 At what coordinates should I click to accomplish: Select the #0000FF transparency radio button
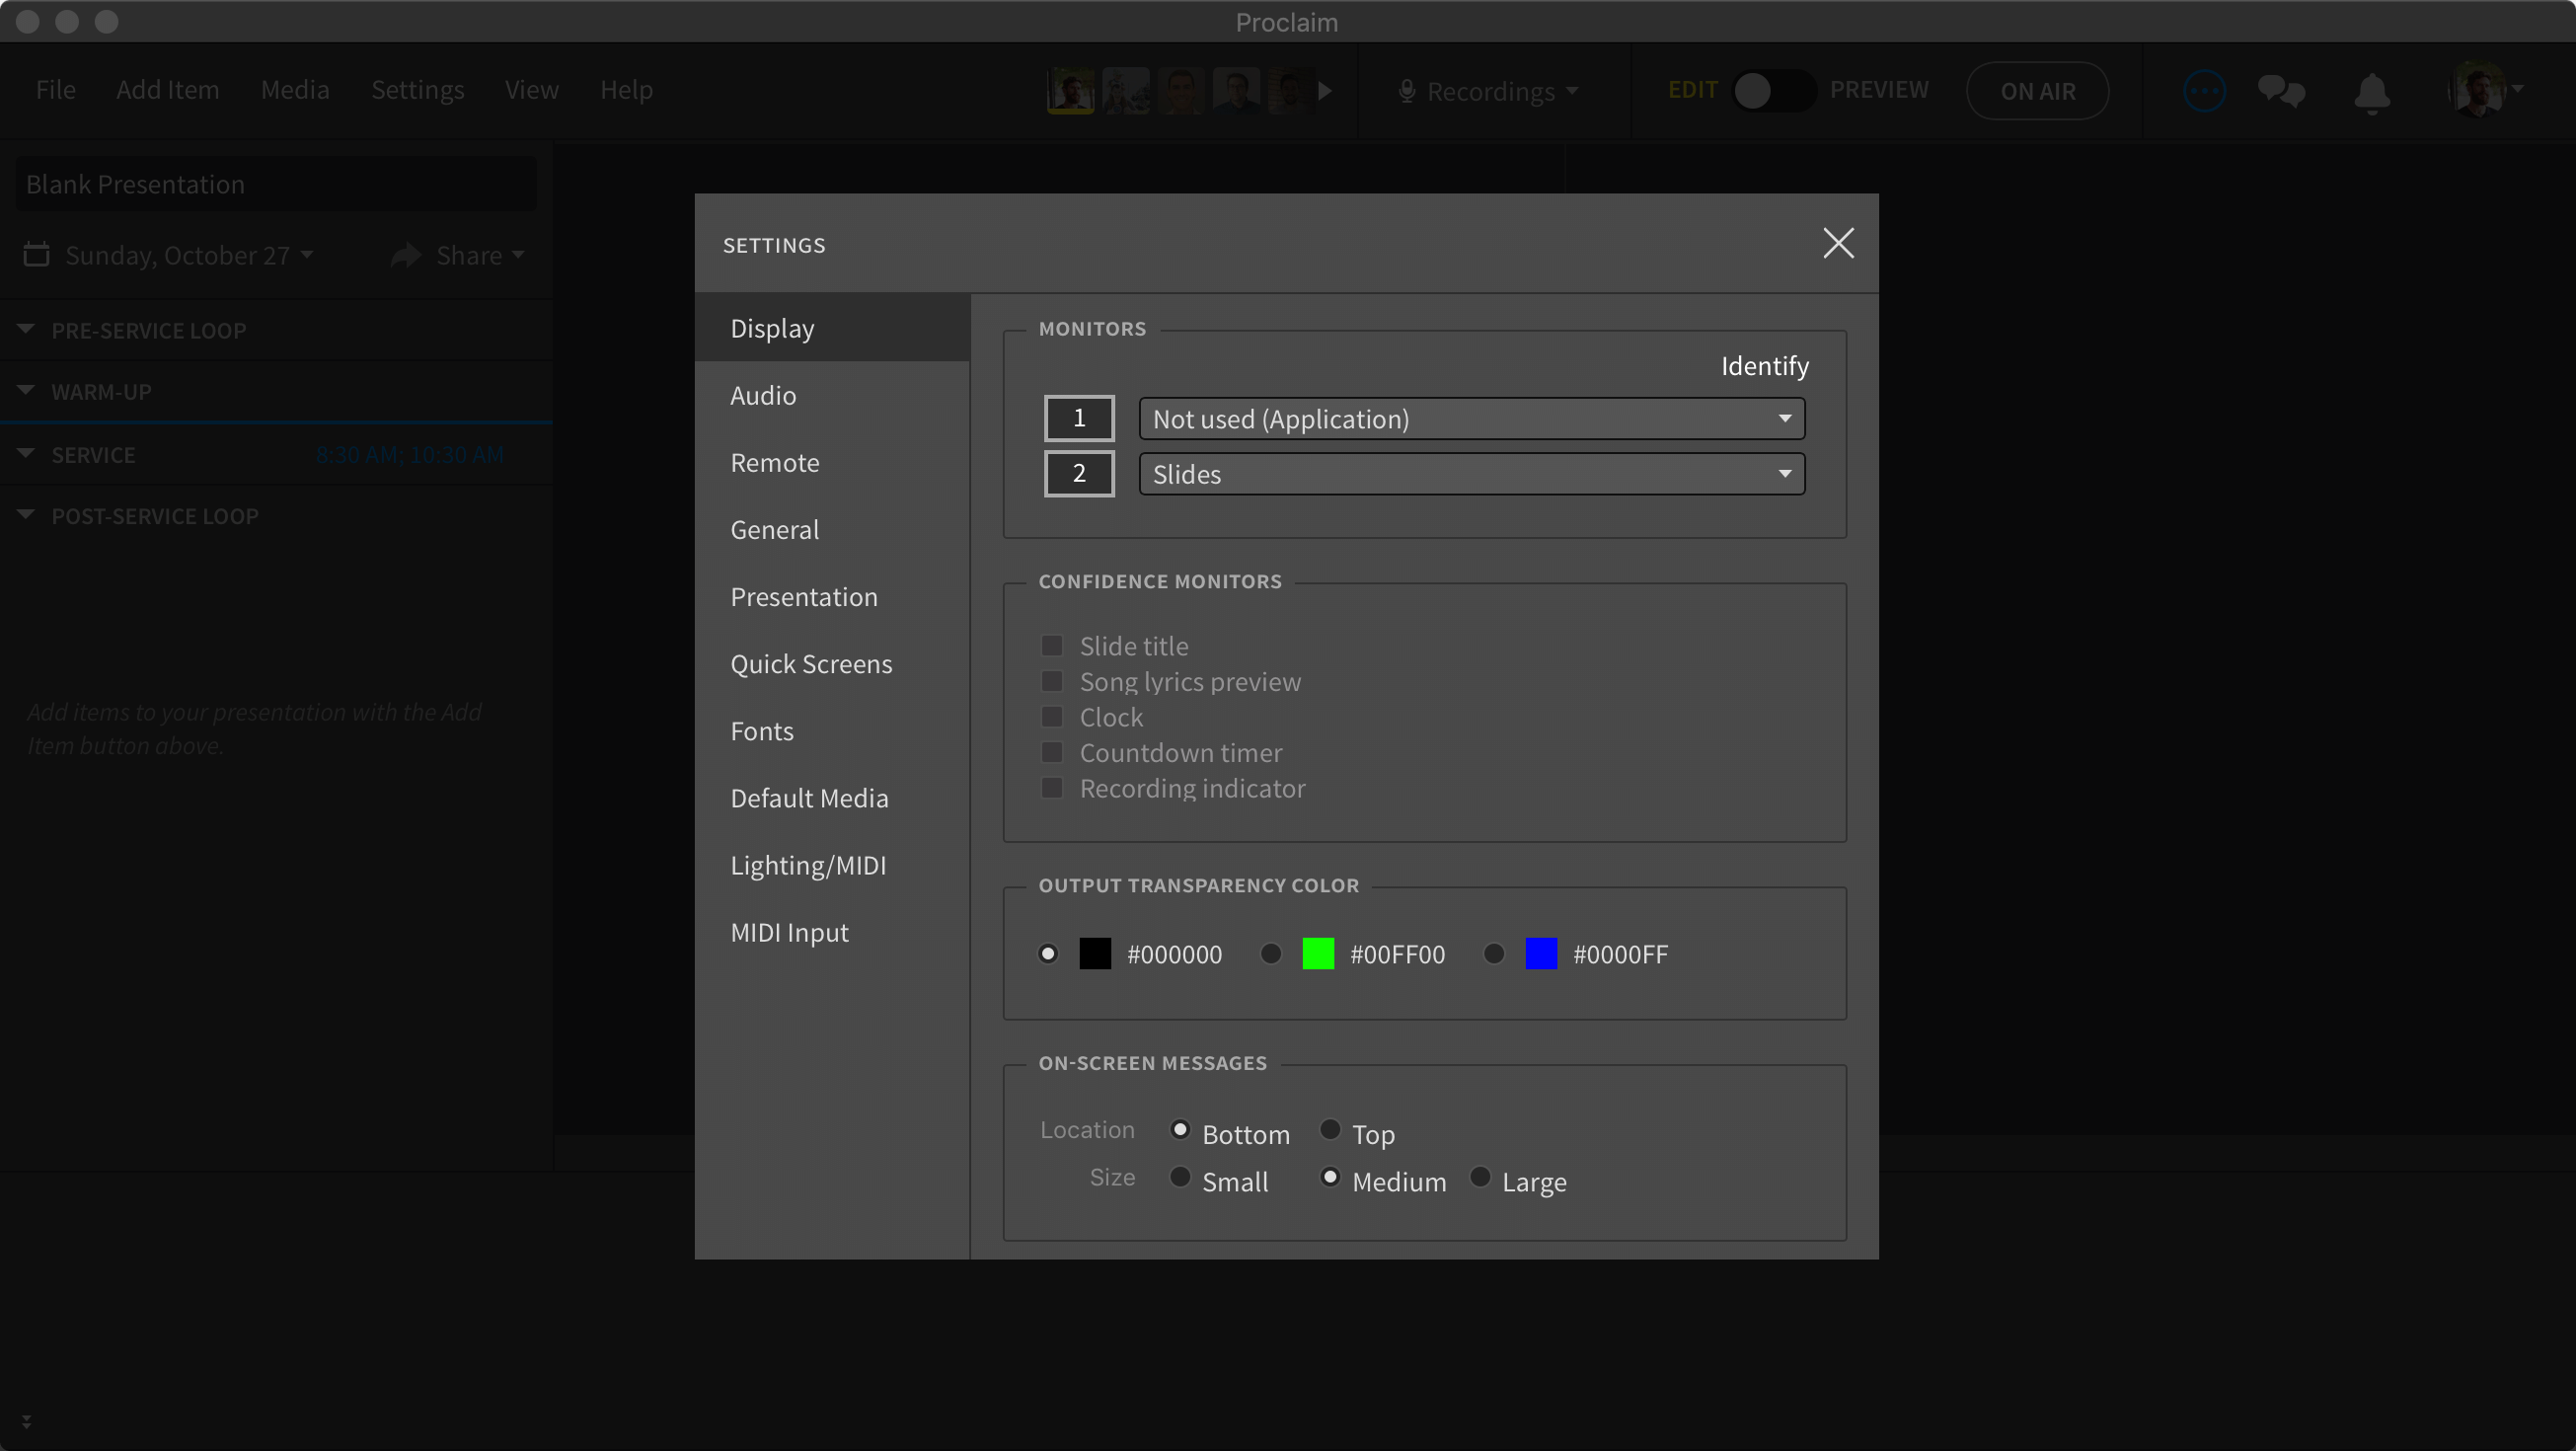tap(1494, 953)
